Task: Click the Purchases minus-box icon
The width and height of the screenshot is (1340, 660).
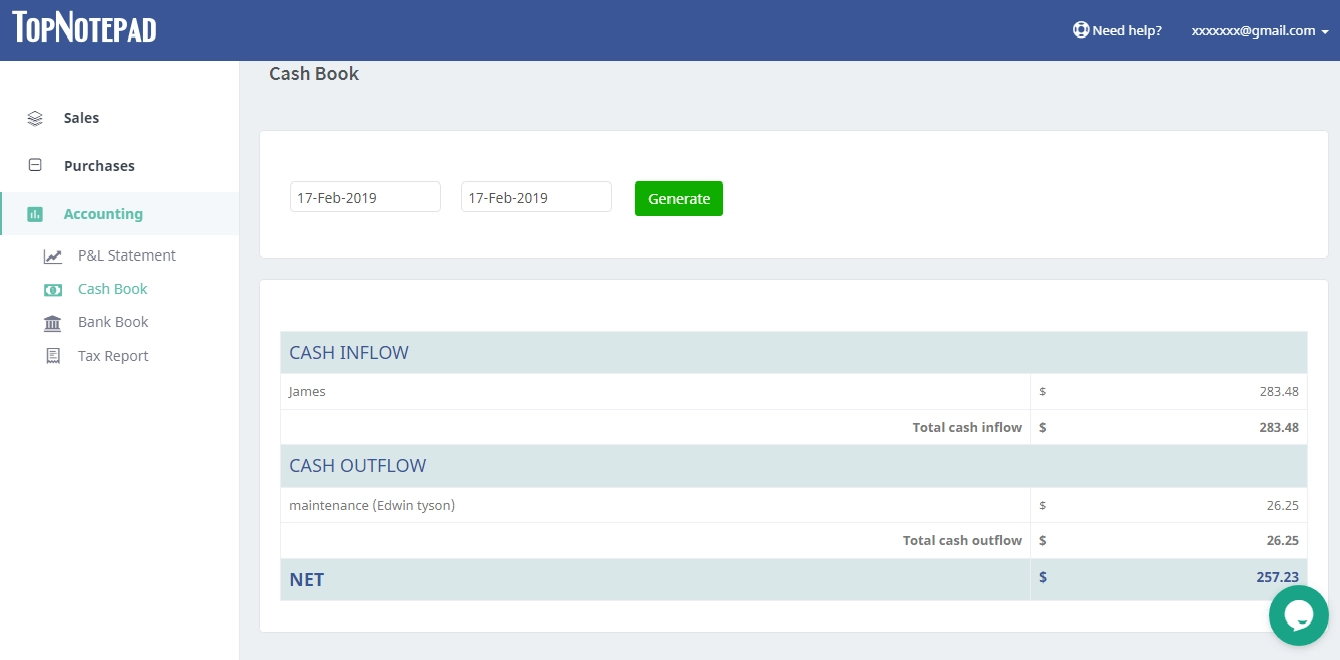Action: 35,165
